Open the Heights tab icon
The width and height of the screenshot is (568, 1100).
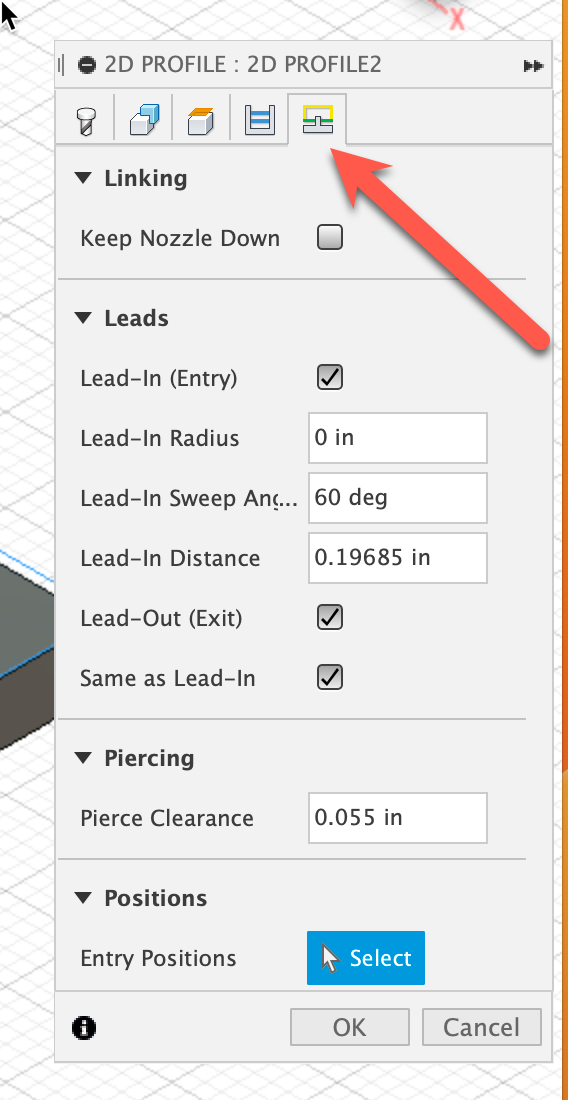[x=201, y=120]
